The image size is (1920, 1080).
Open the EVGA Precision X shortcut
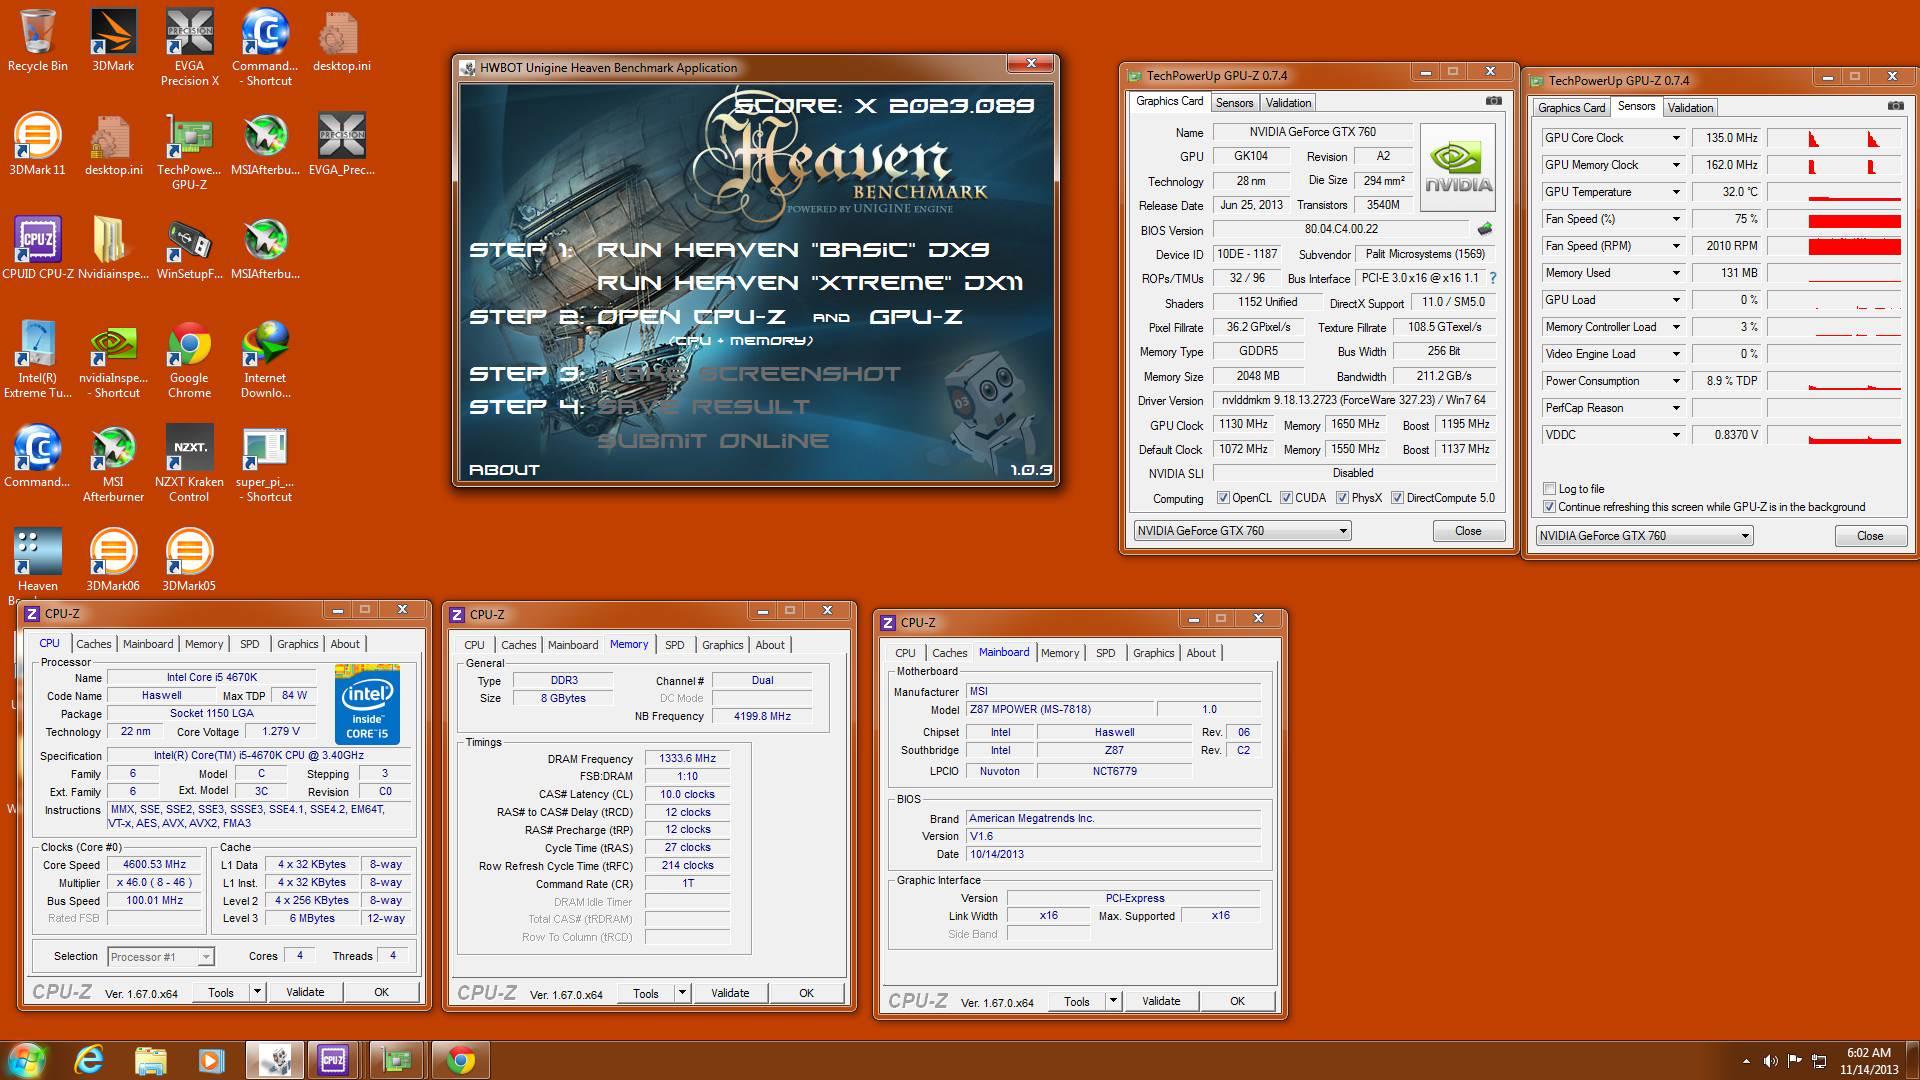(189, 47)
